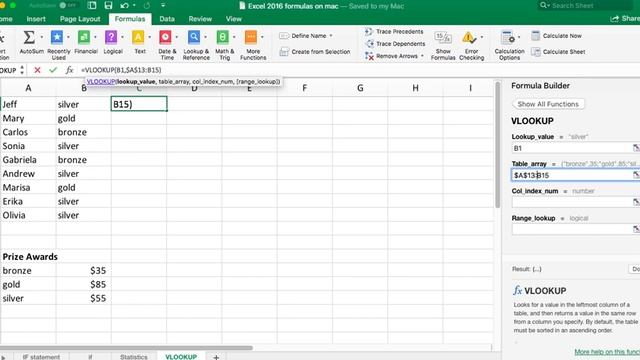Open the Math & Trig functions icon
The width and height of the screenshot is (640, 360).
coord(222,38)
